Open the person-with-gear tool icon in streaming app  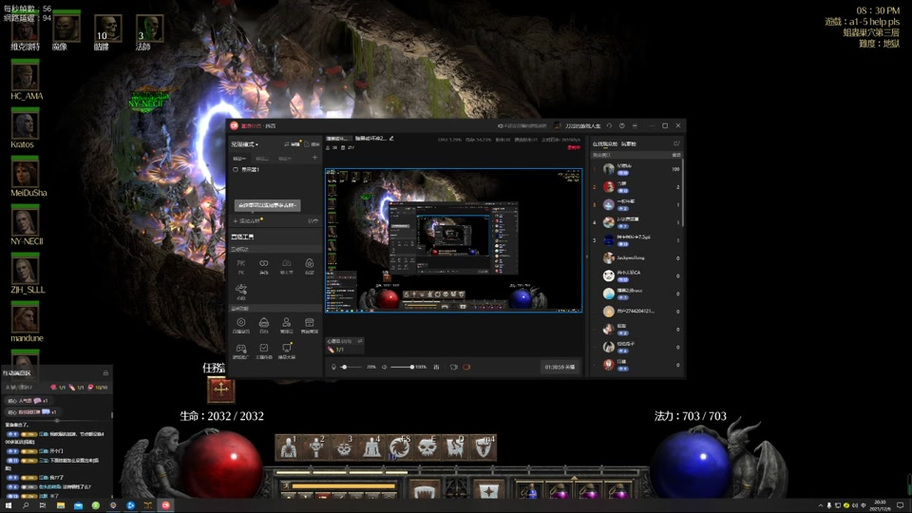pos(286,325)
